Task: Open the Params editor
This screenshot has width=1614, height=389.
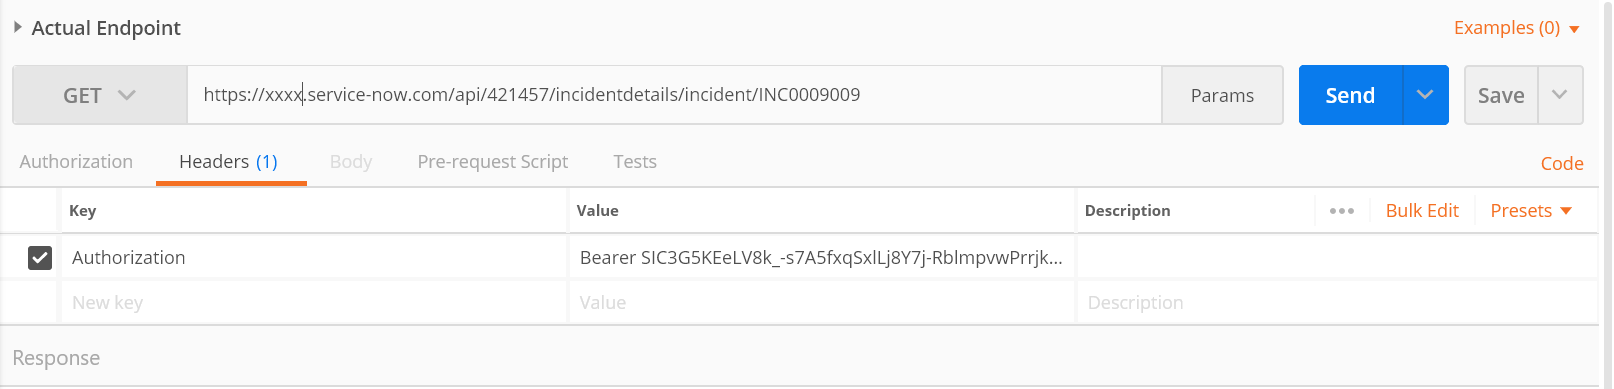Action: (x=1222, y=95)
